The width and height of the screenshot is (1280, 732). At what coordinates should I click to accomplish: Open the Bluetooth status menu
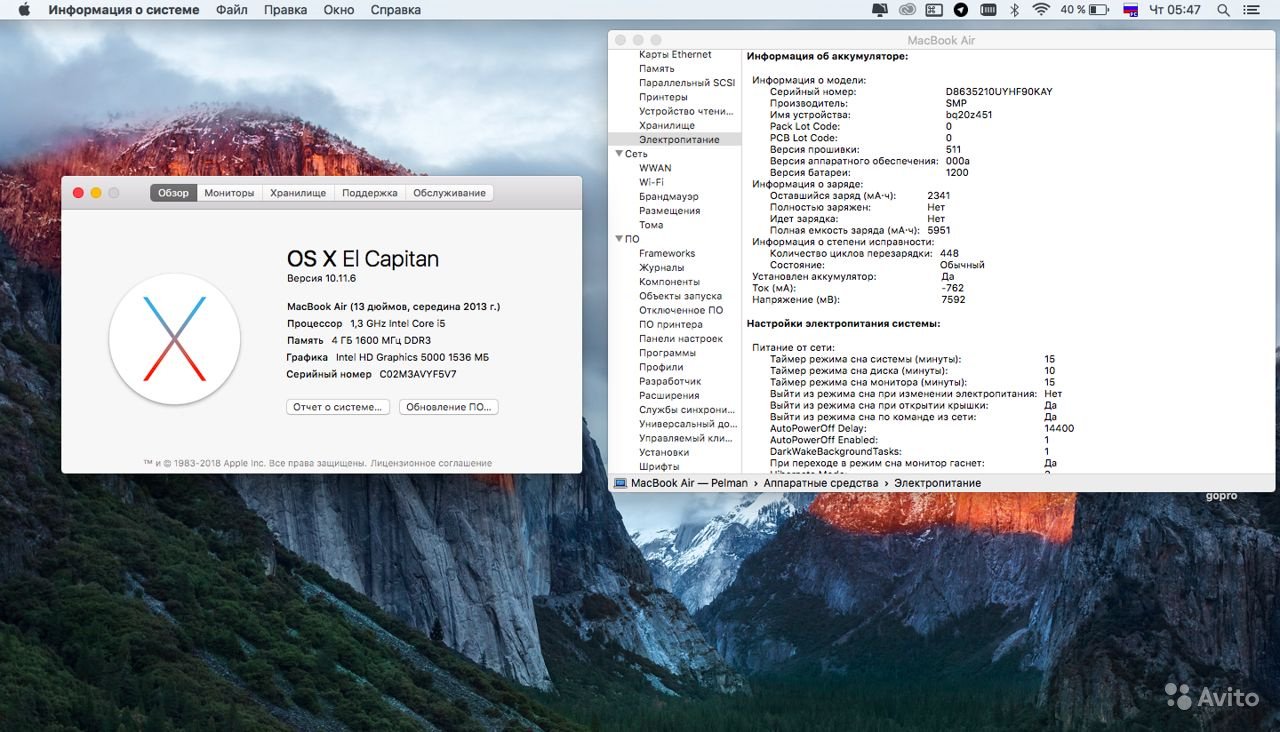1014,10
